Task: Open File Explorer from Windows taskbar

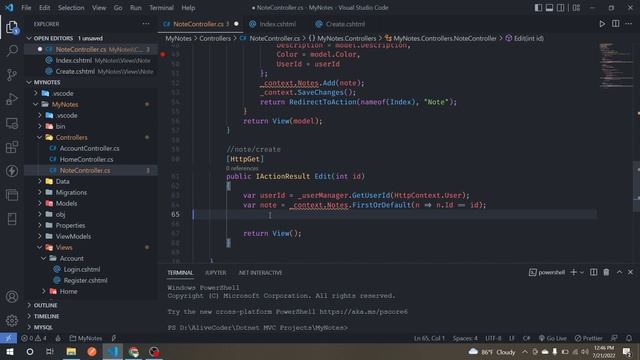Action: tap(71, 351)
